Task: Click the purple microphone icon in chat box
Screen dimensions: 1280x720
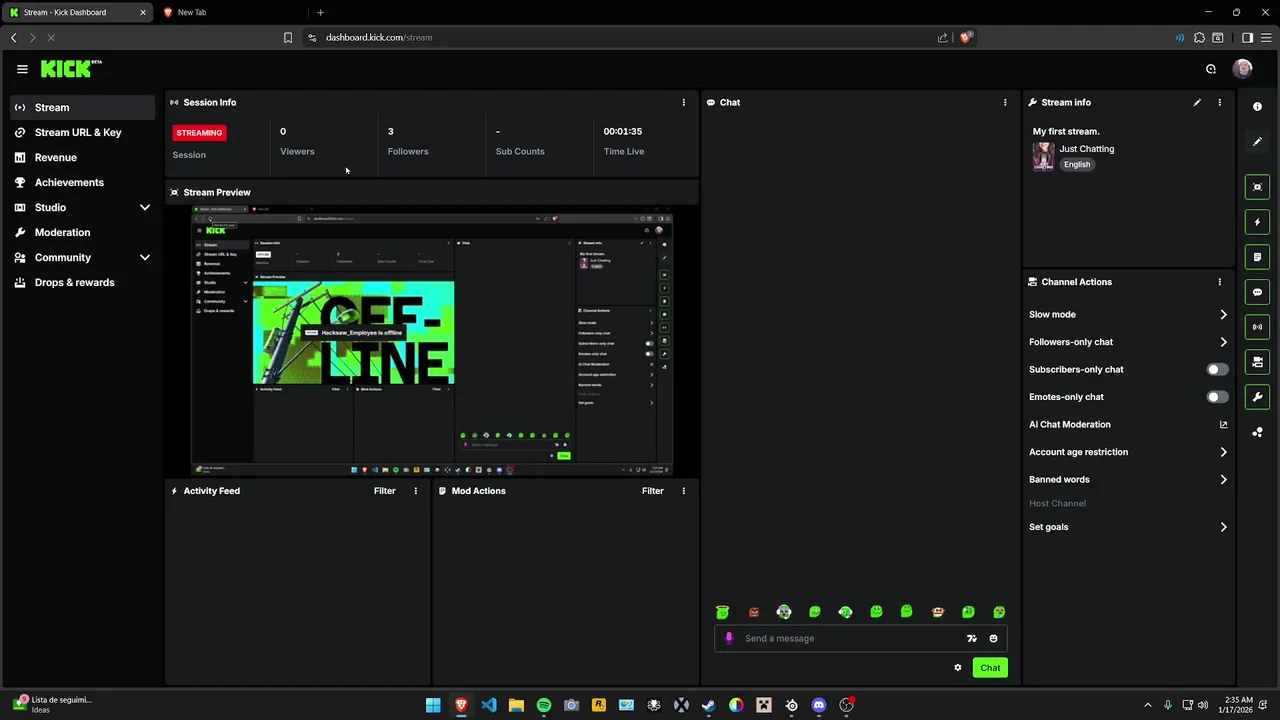Action: tap(729, 638)
